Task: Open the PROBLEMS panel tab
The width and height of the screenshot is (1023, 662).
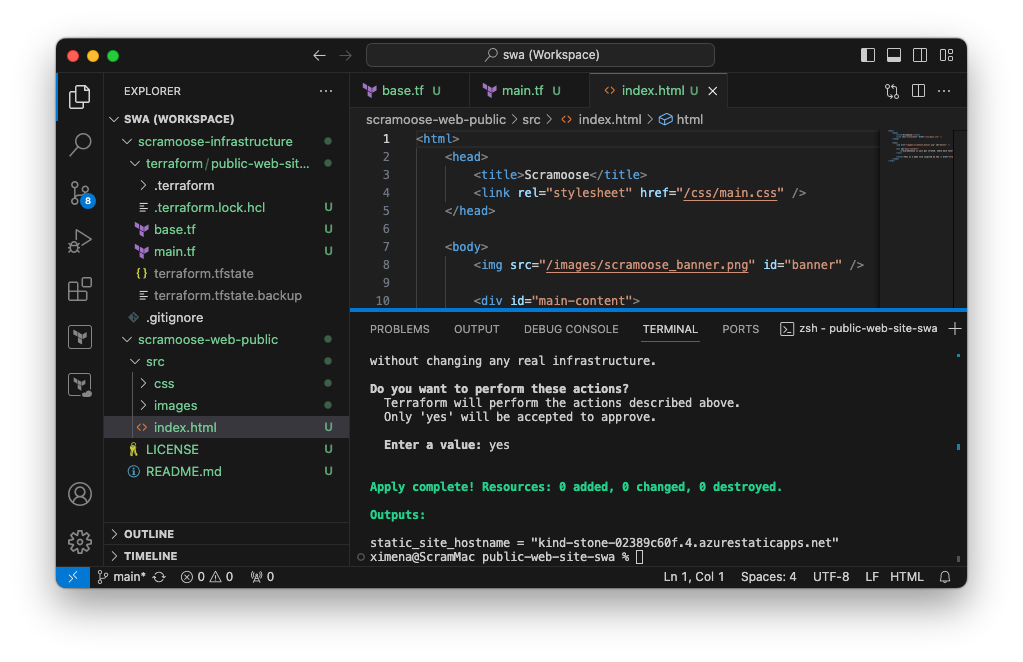Action: click(x=399, y=329)
